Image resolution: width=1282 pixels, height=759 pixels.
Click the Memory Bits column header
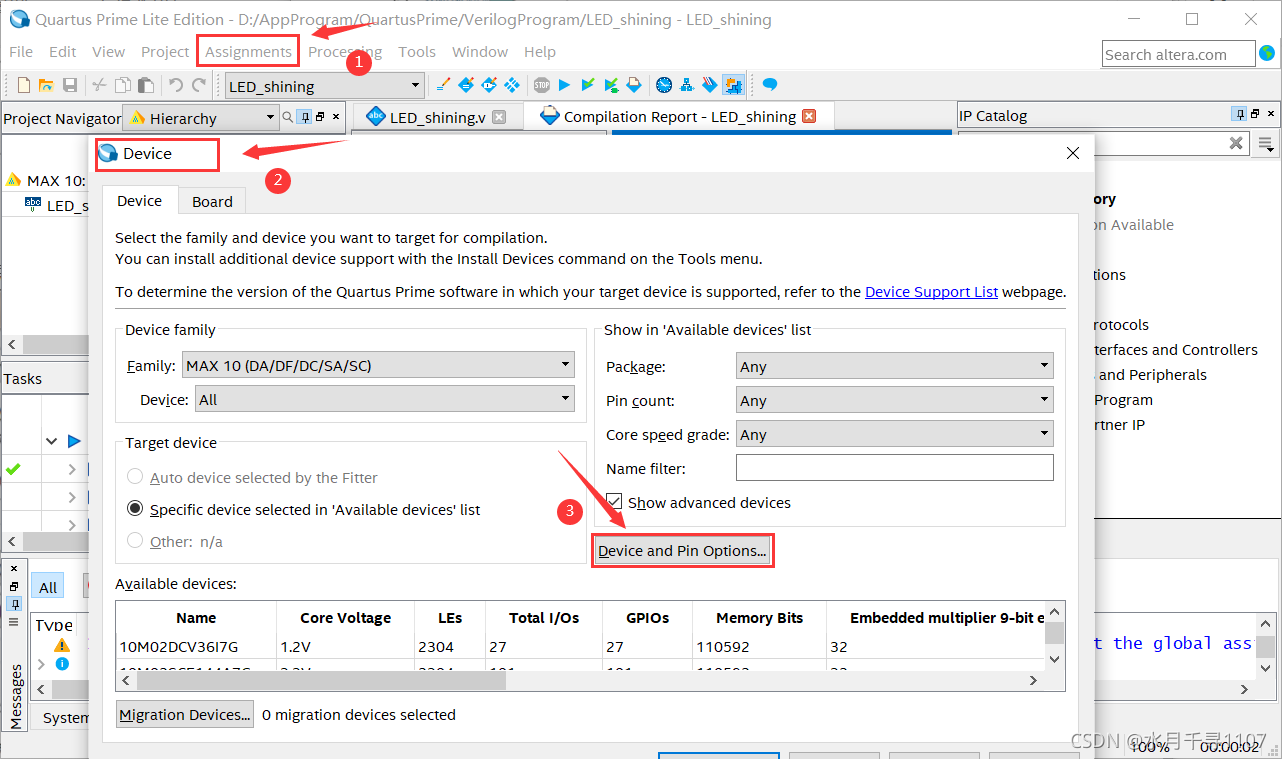(x=759, y=618)
